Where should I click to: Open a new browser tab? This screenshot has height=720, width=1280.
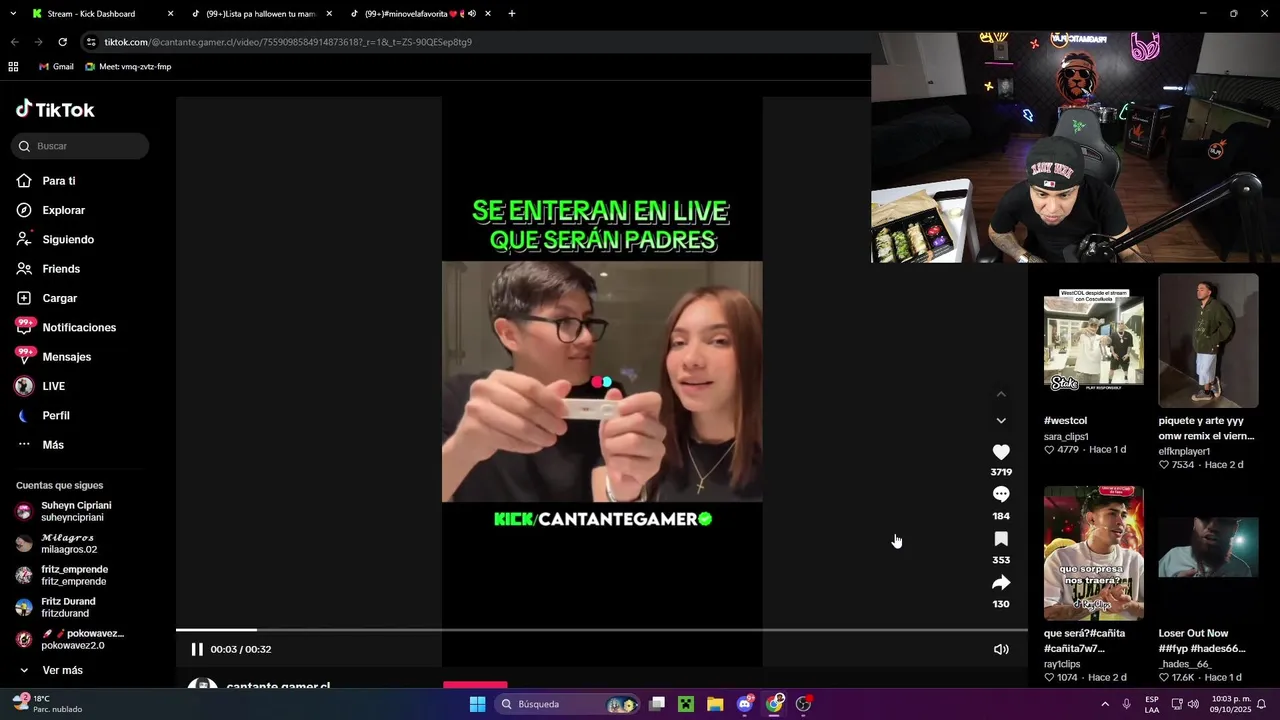click(x=512, y=14)
